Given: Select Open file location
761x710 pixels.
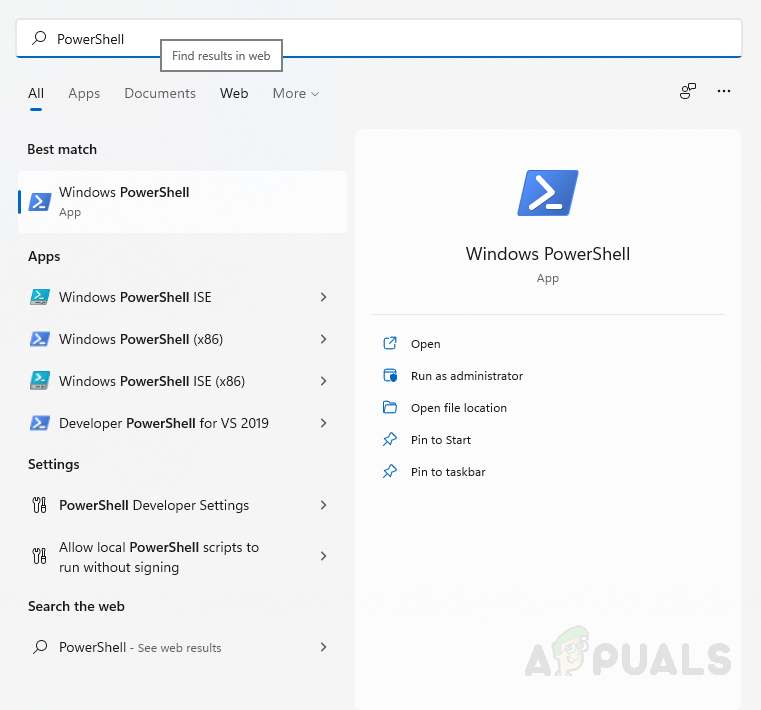Looking at the screenshot, I should [x=459, y=408].
